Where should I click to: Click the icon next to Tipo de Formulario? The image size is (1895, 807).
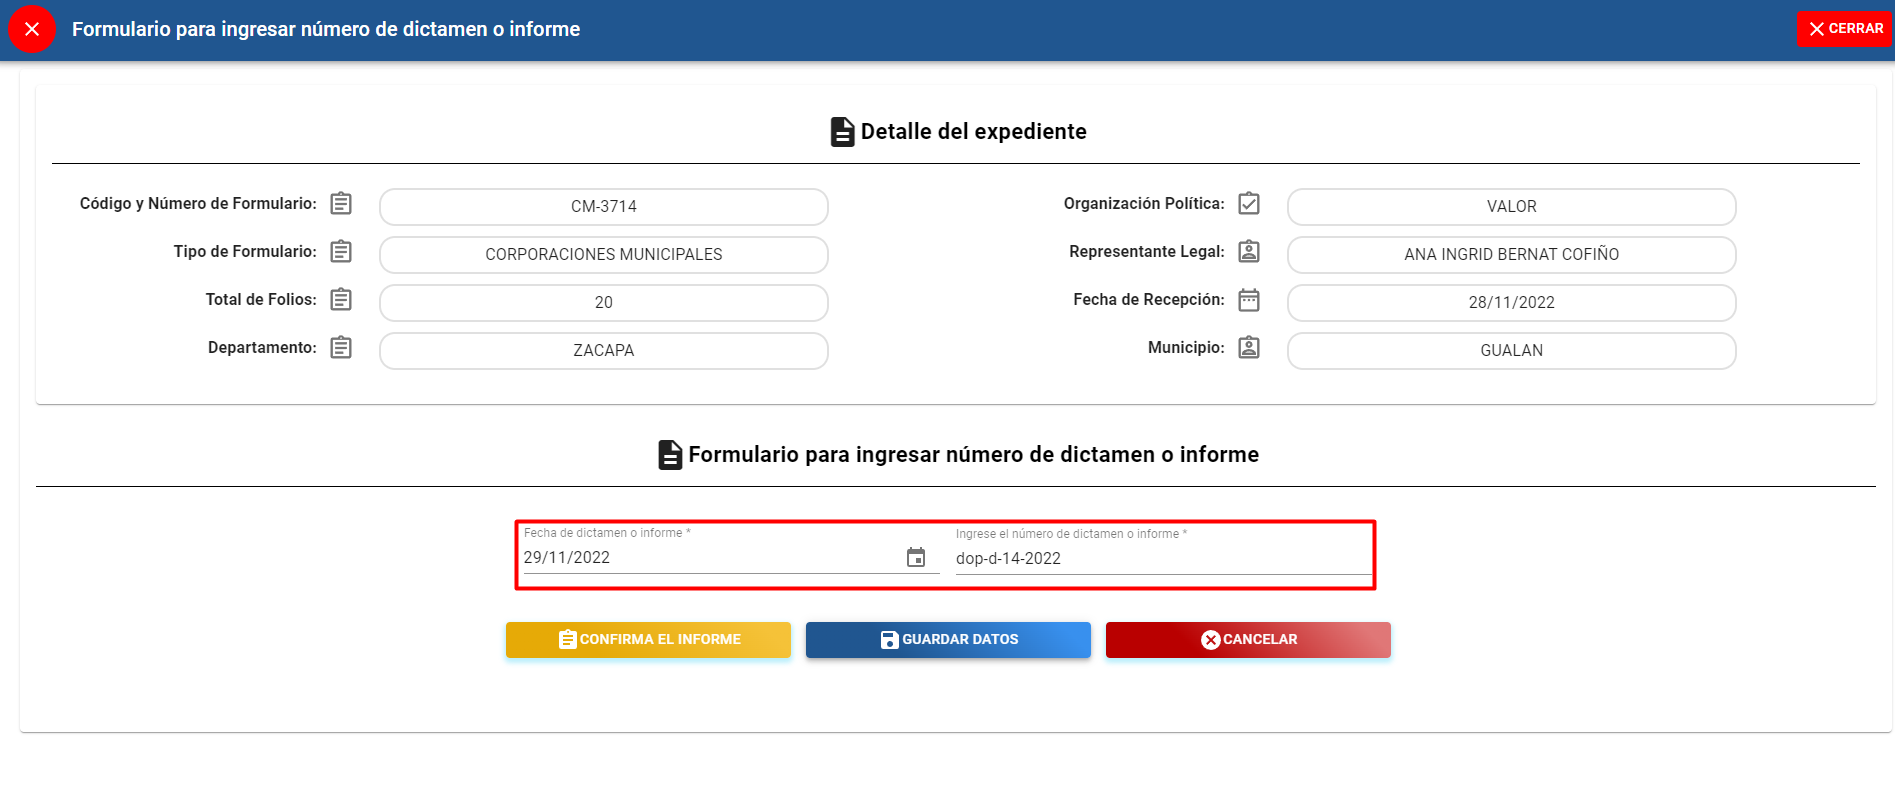[341, 252]
